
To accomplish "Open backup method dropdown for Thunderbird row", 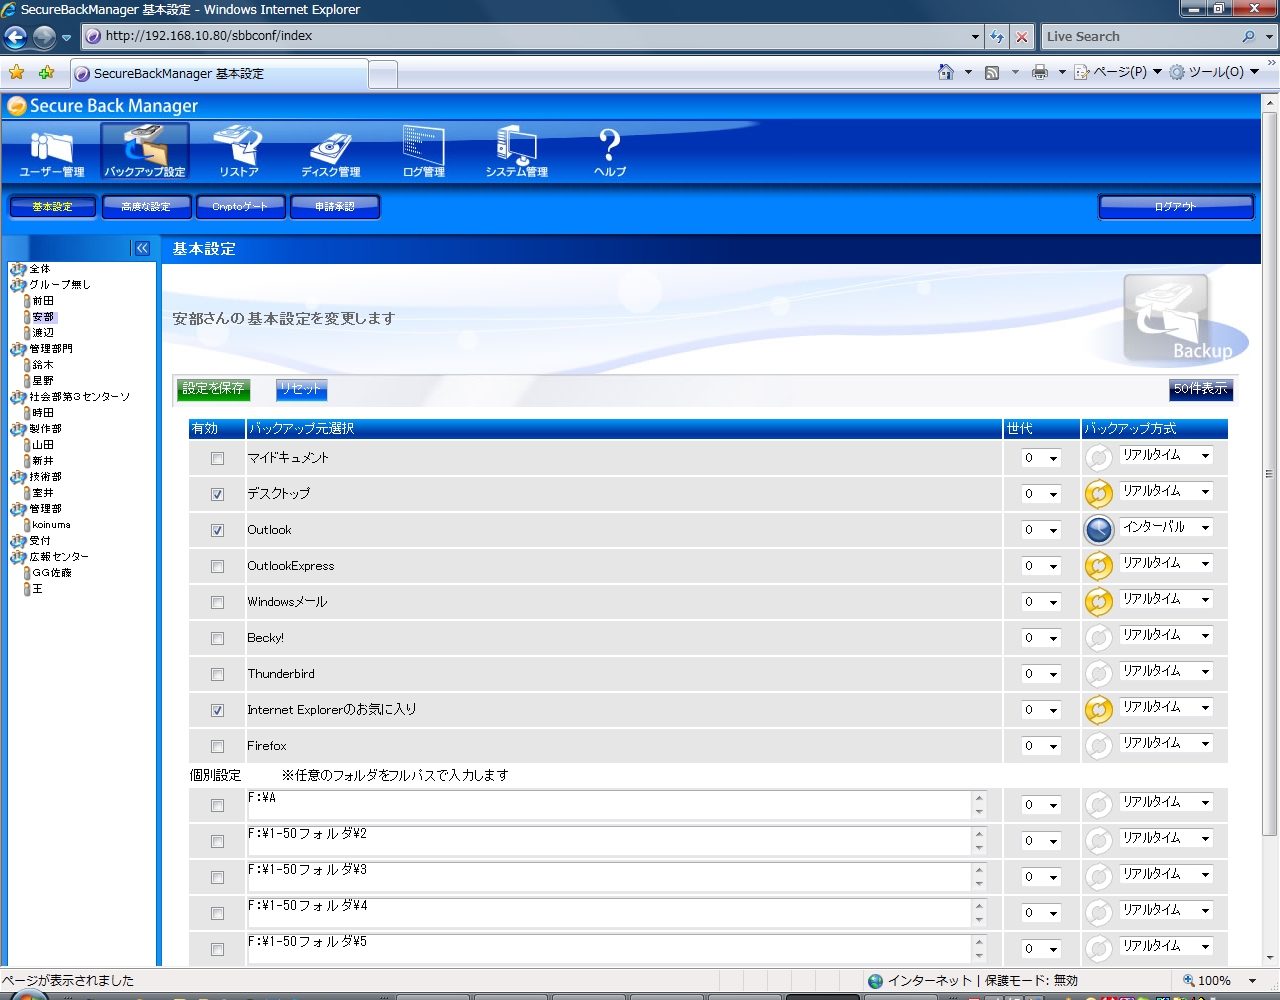I will (1166, 671).
